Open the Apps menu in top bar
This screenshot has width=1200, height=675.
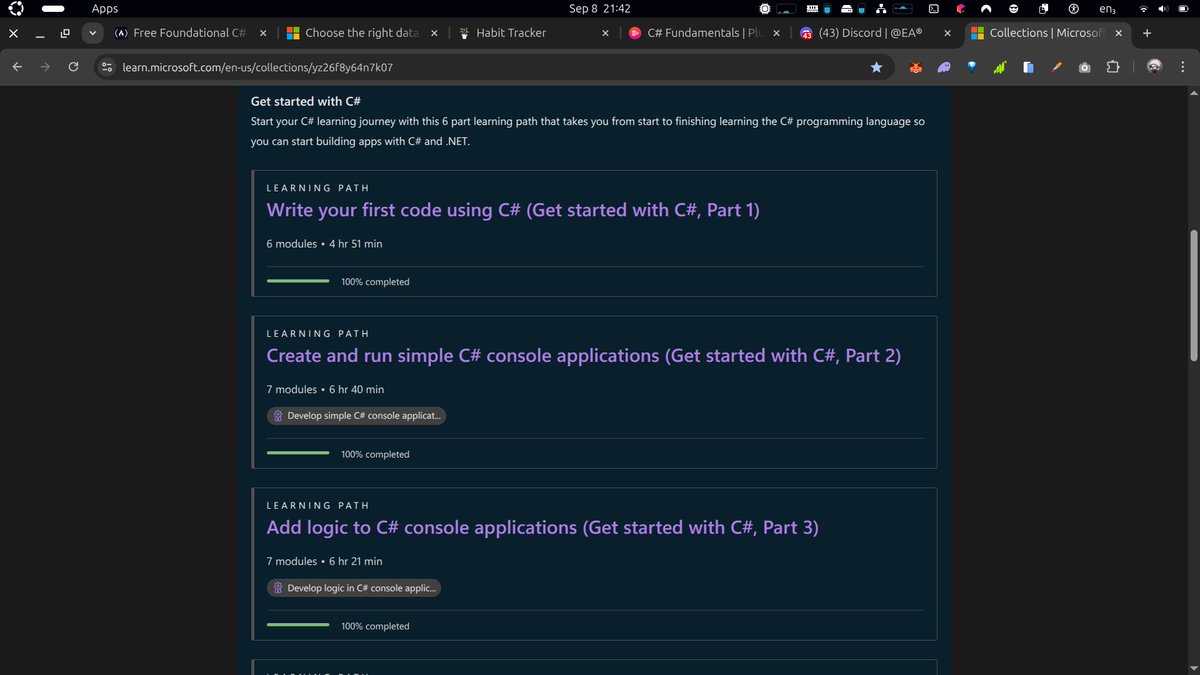(105, 9)
